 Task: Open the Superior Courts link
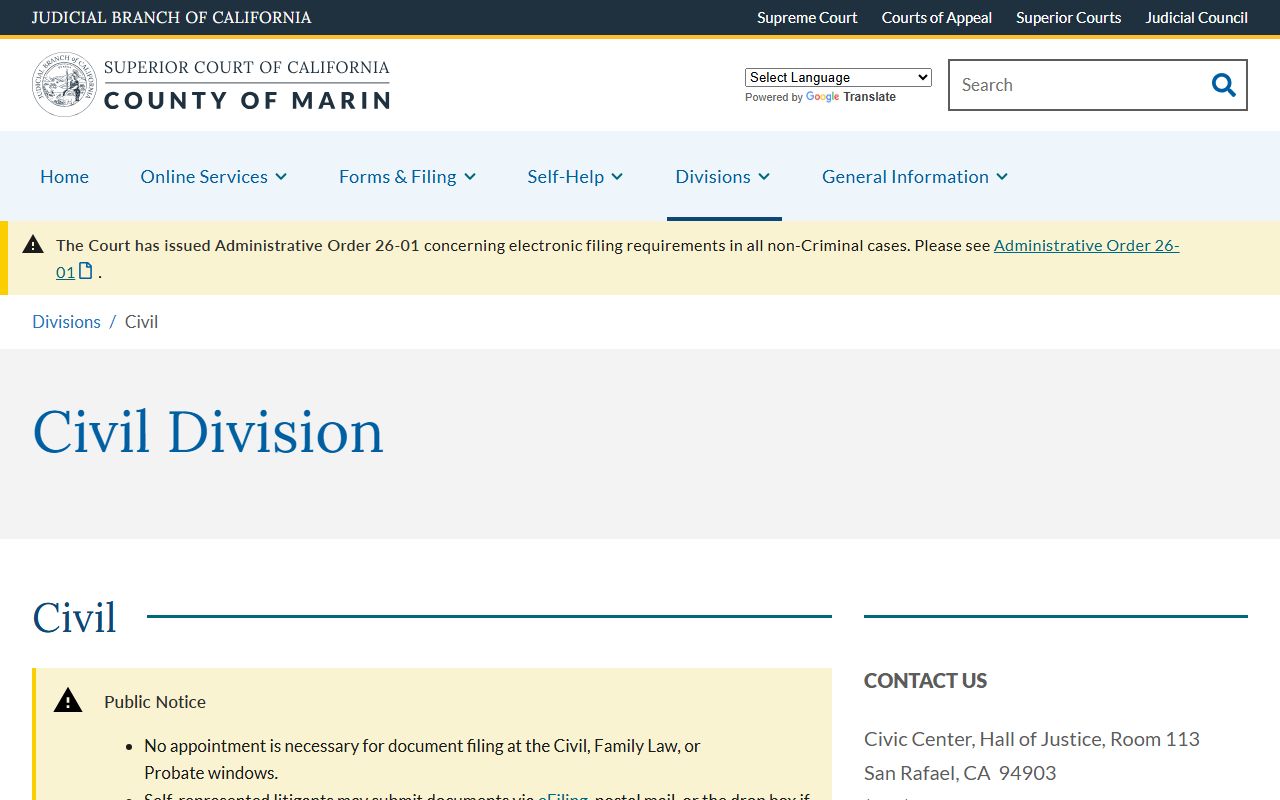pos(1068,17)
